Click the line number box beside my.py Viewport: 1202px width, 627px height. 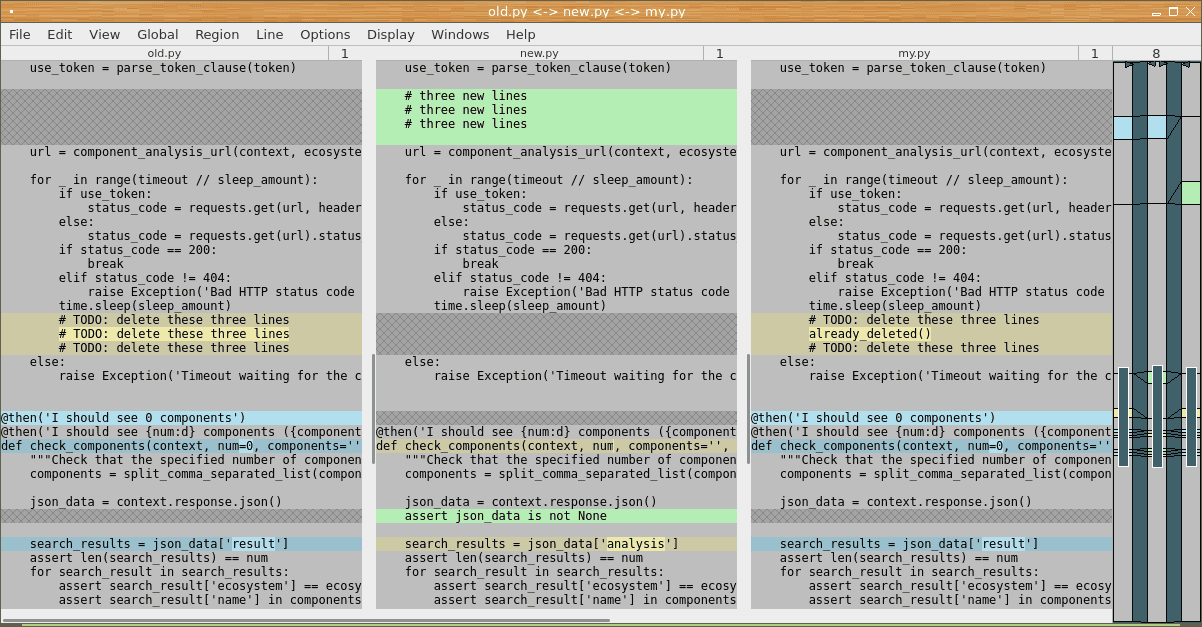click(1095, 53)
